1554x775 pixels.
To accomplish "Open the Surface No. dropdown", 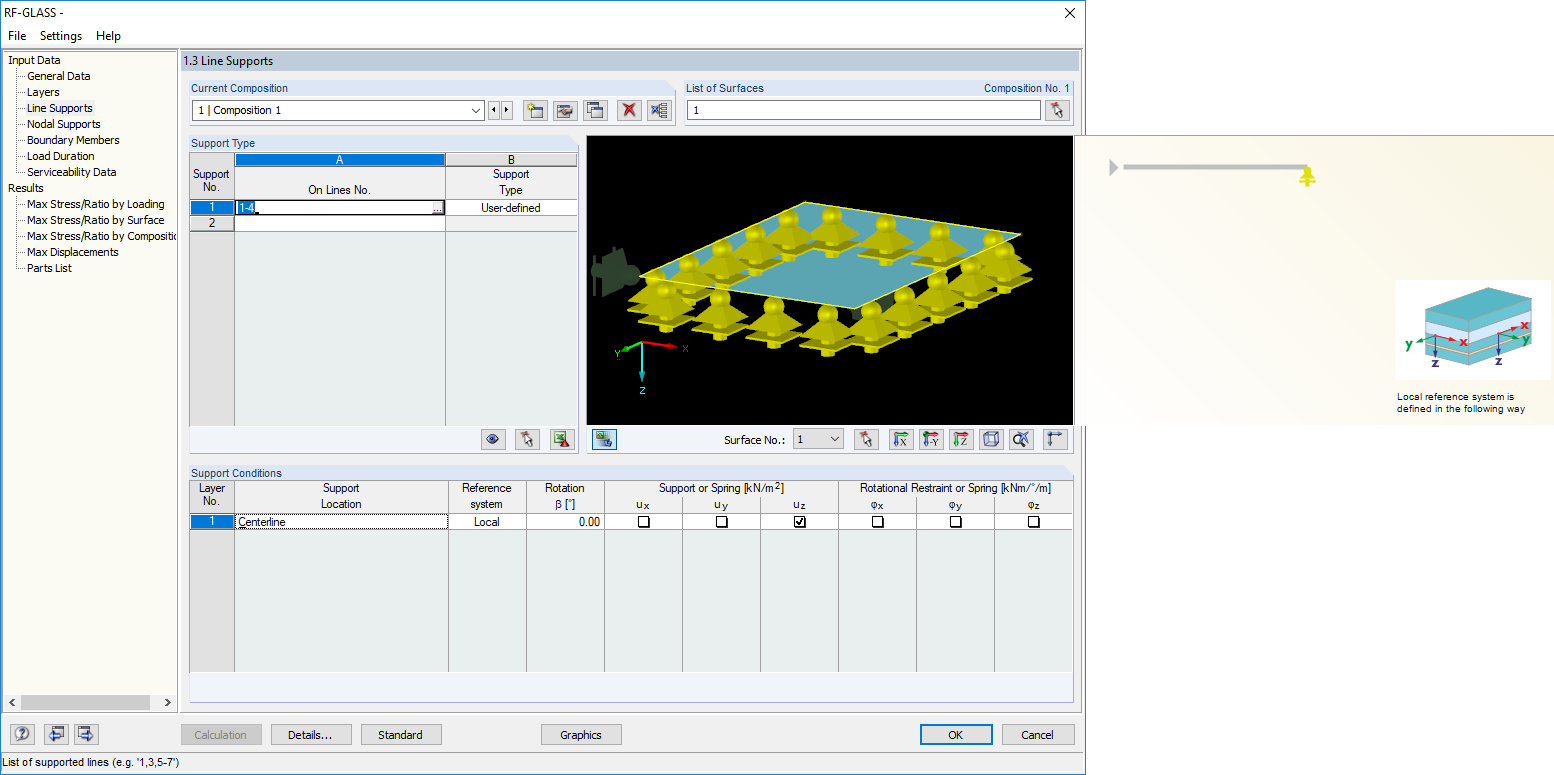I will [x=836, y=439].
